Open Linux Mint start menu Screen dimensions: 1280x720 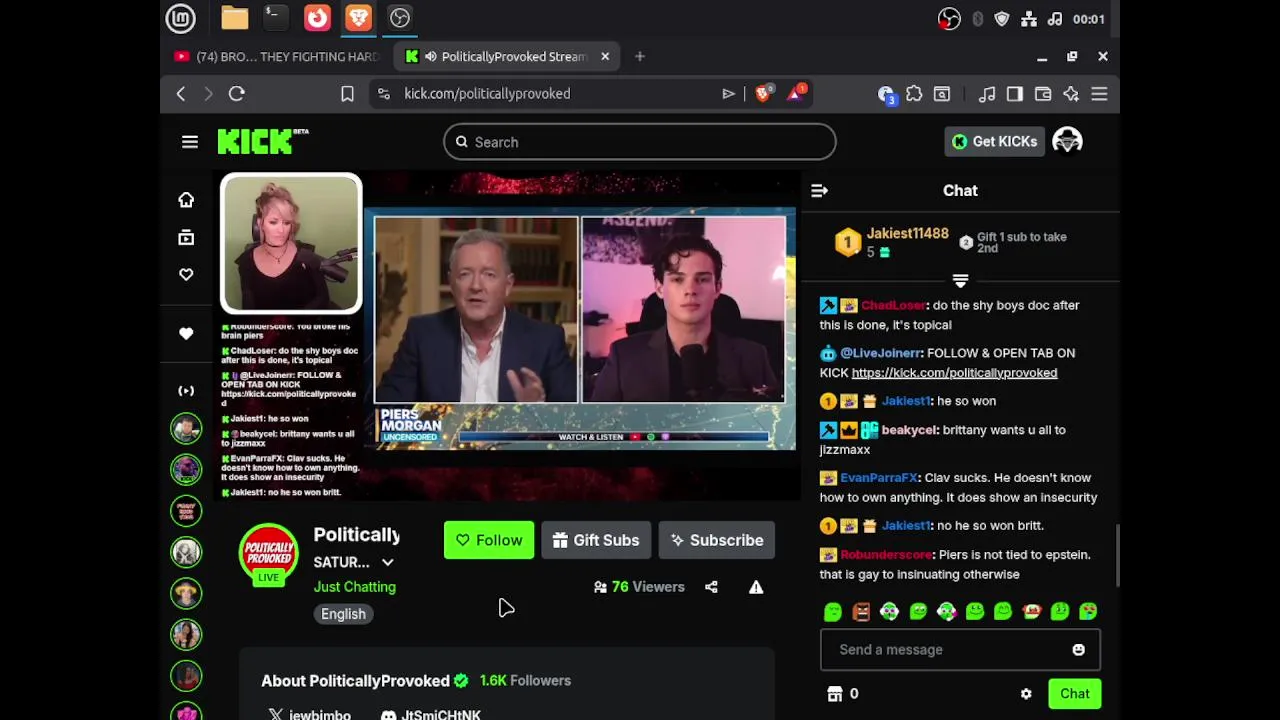(181, 17)
